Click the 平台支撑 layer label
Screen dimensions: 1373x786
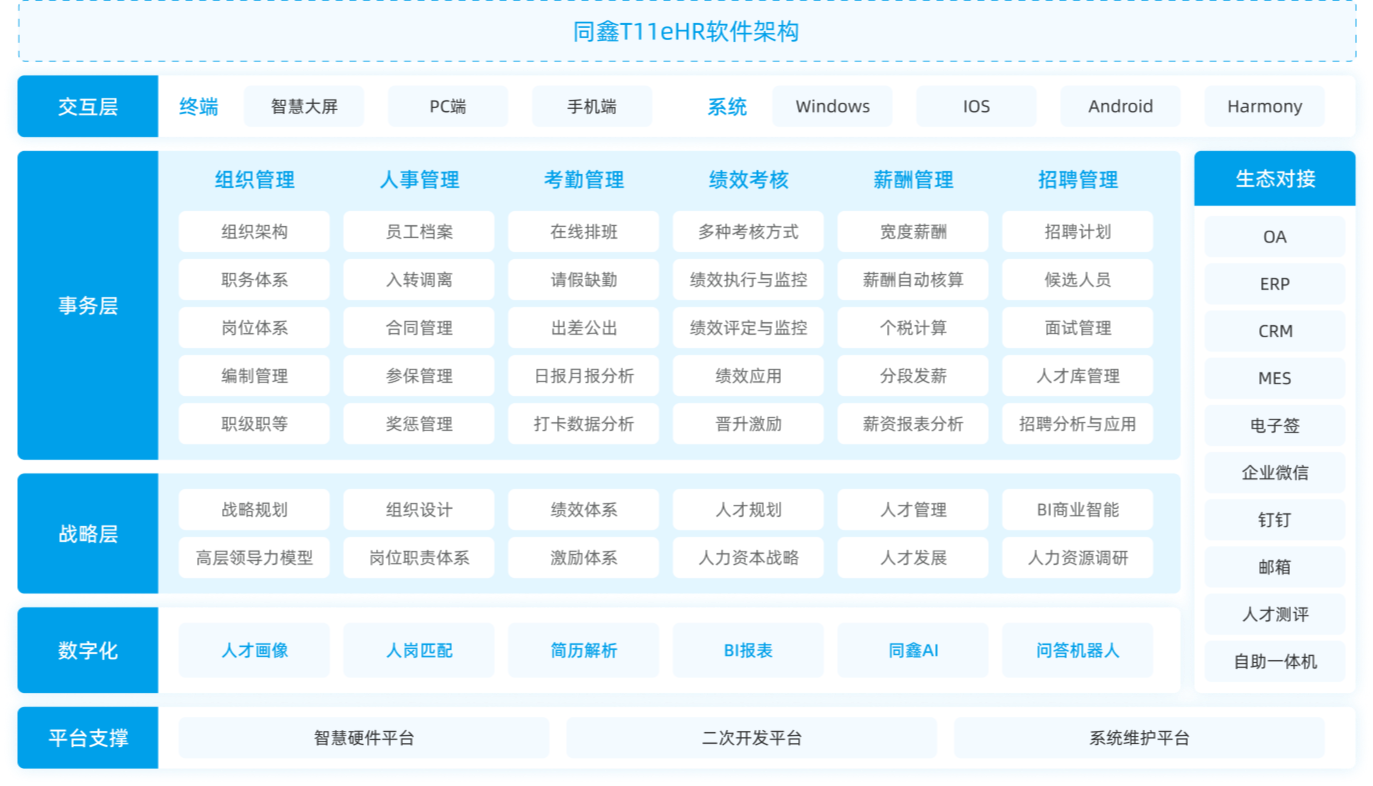point(88,738)
